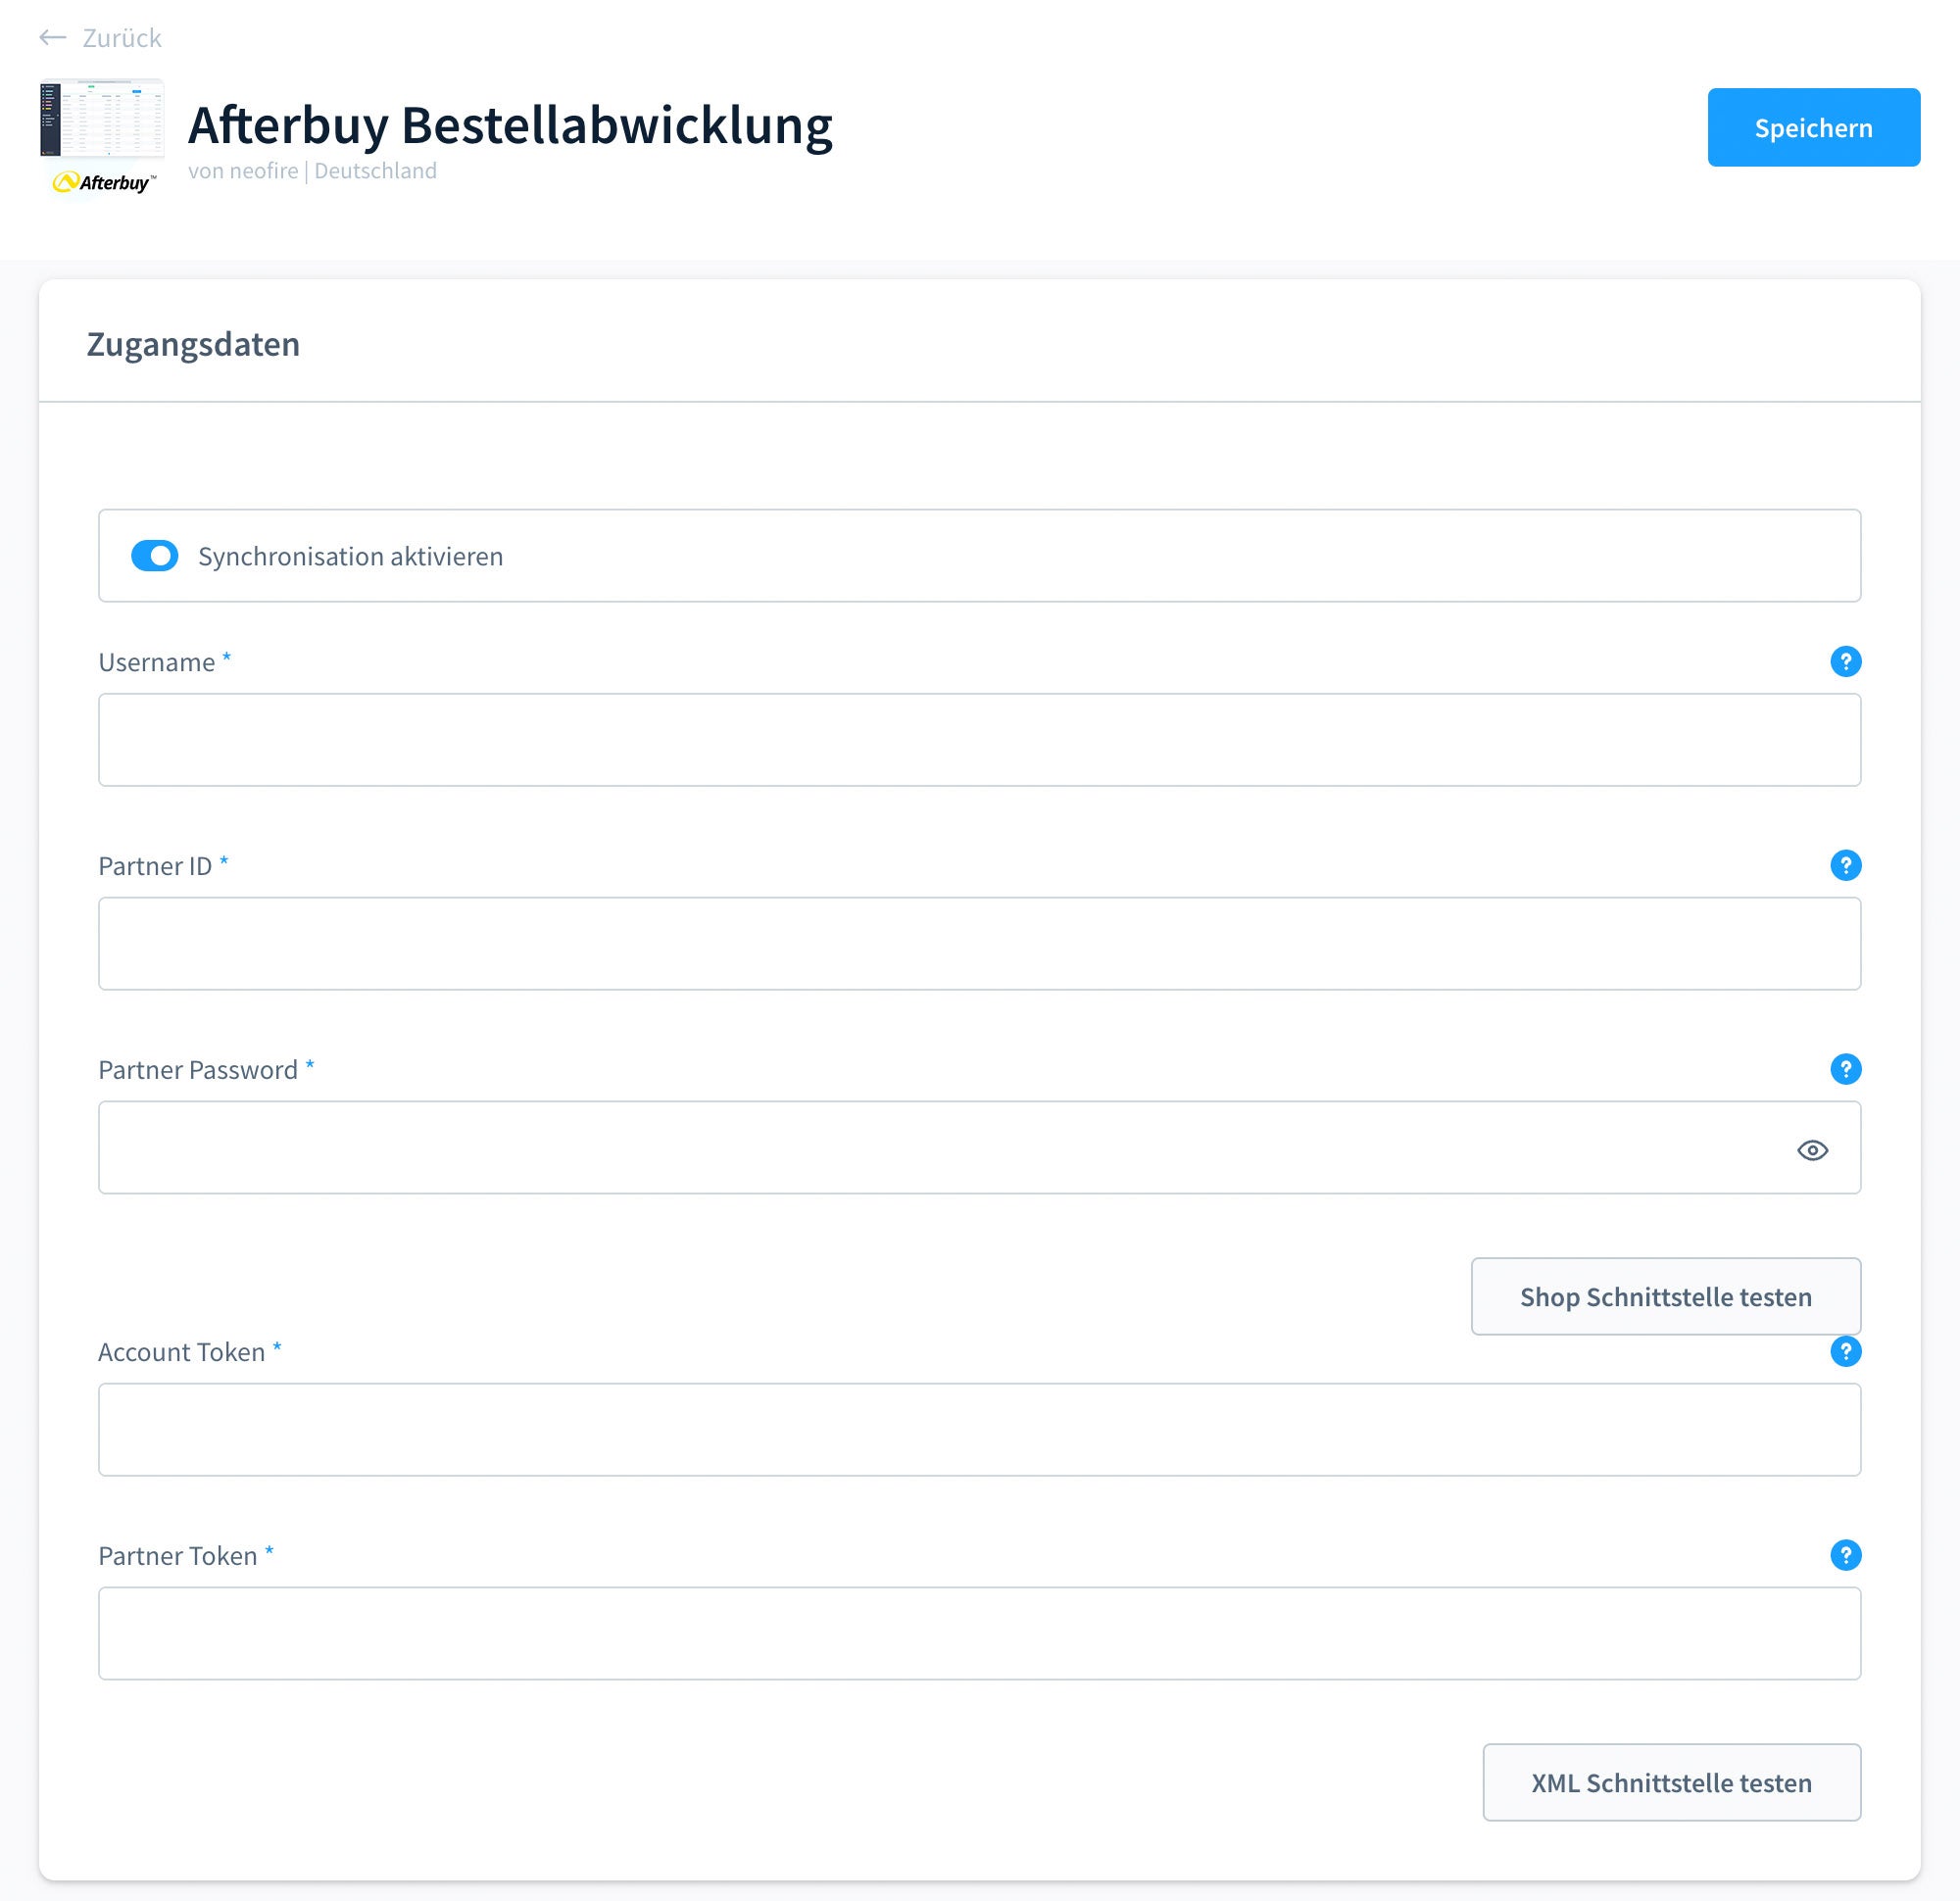Screen dimensions: 1960x1901
Task: Reveal Partner Password with eye icon
Action: coord(1812,1150)
